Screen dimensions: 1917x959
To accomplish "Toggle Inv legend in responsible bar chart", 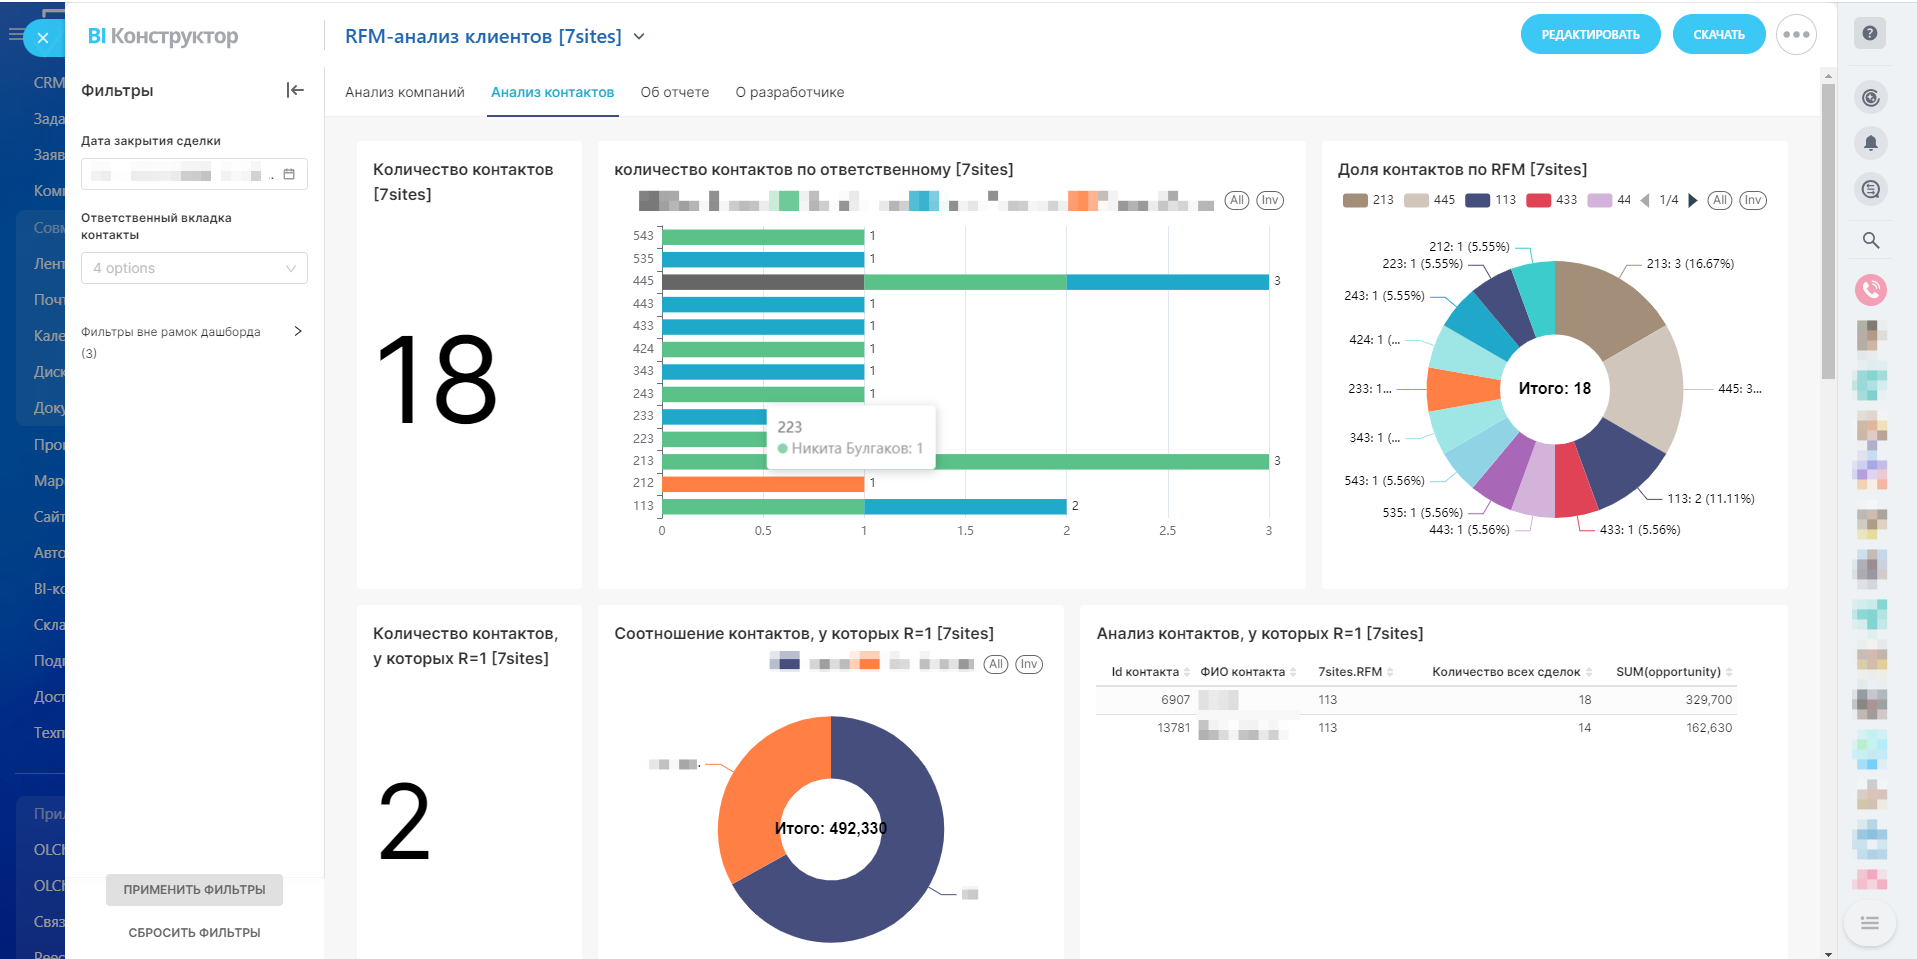I will click(1270, 200).
